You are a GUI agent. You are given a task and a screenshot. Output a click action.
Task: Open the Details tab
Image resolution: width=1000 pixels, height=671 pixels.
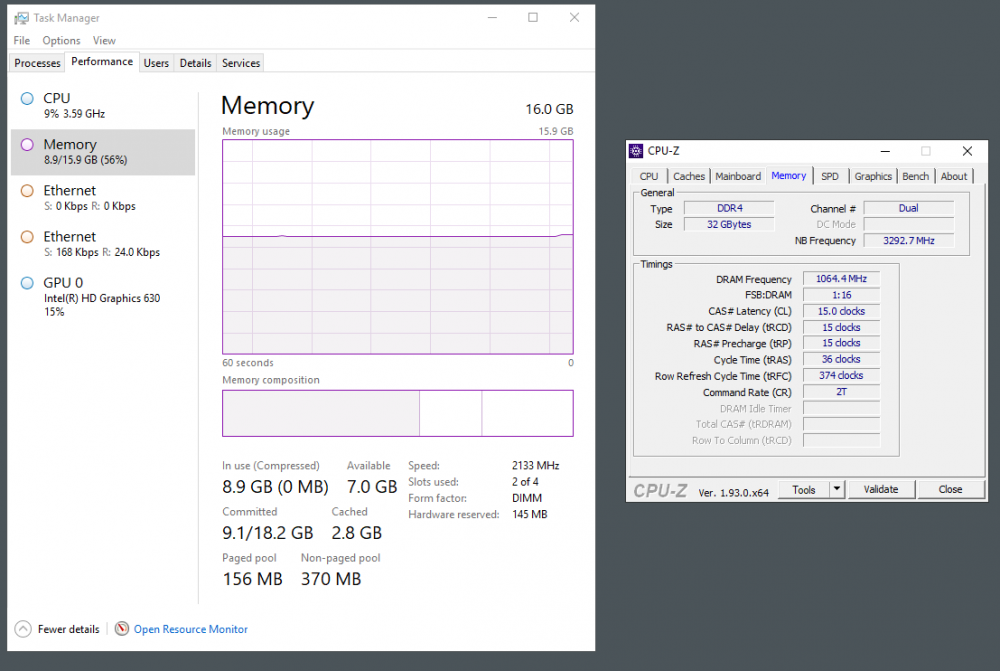(195, 63)
